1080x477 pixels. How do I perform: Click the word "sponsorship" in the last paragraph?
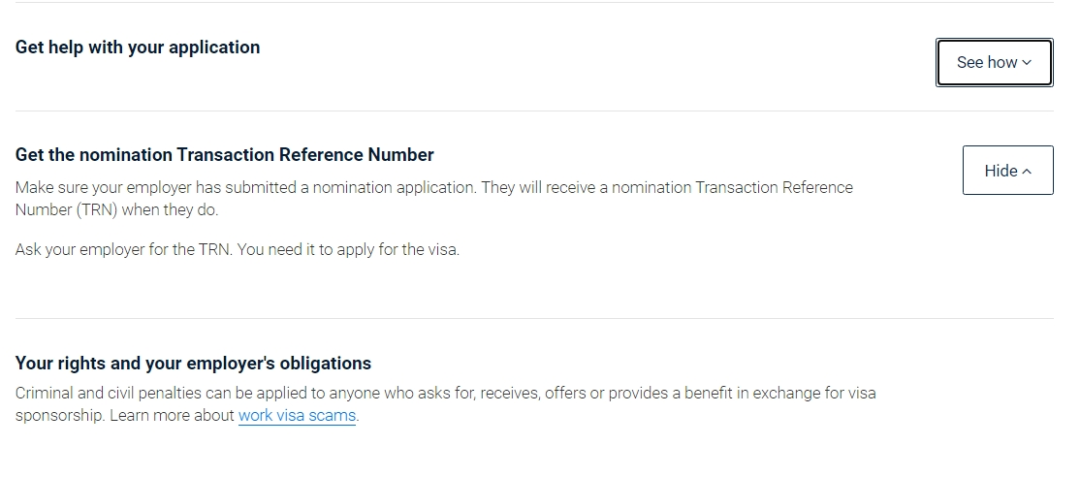click(x=50, y=416)
